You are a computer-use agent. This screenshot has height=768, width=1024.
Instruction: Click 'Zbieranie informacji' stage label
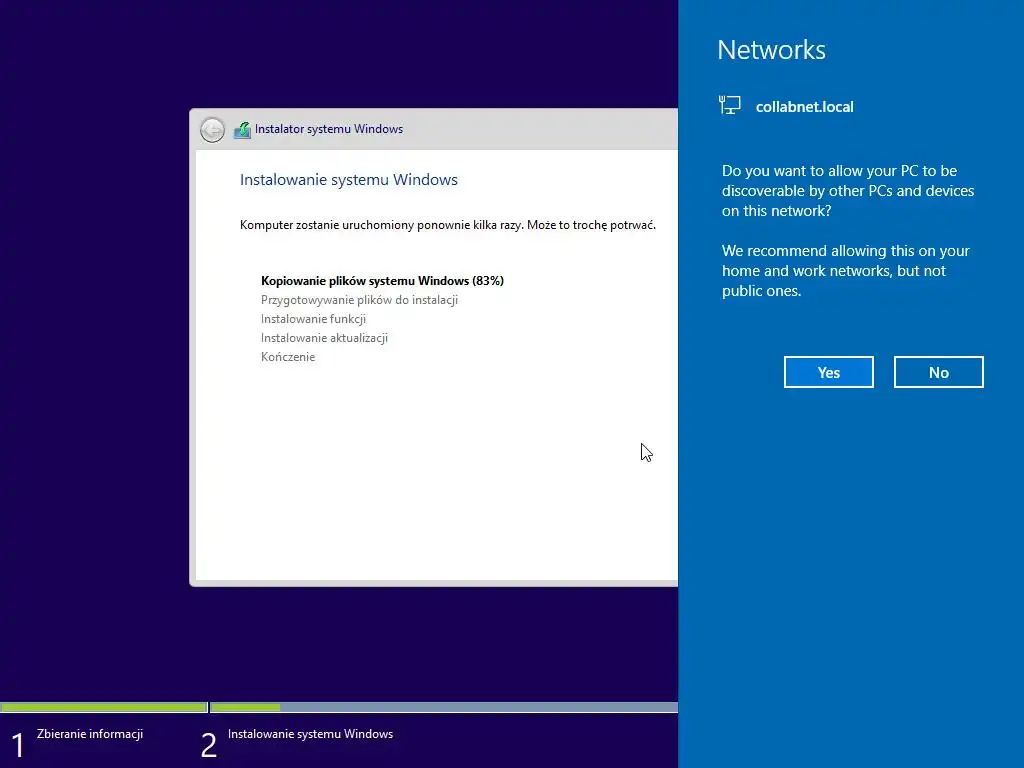[90, 734]
